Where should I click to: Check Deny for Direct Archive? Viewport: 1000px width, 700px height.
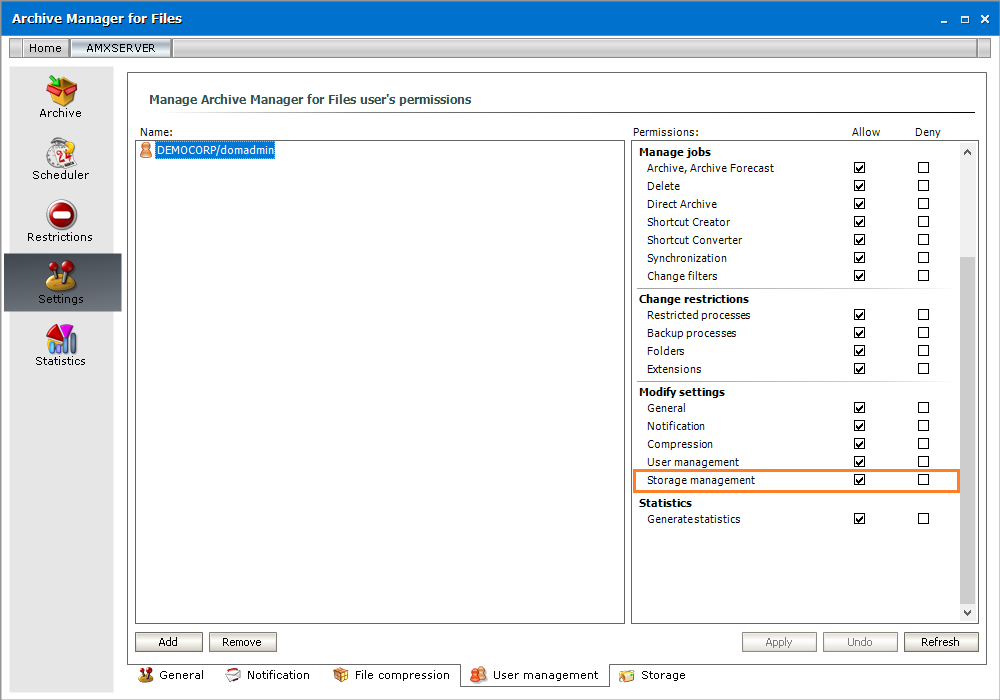click(923, 203)
